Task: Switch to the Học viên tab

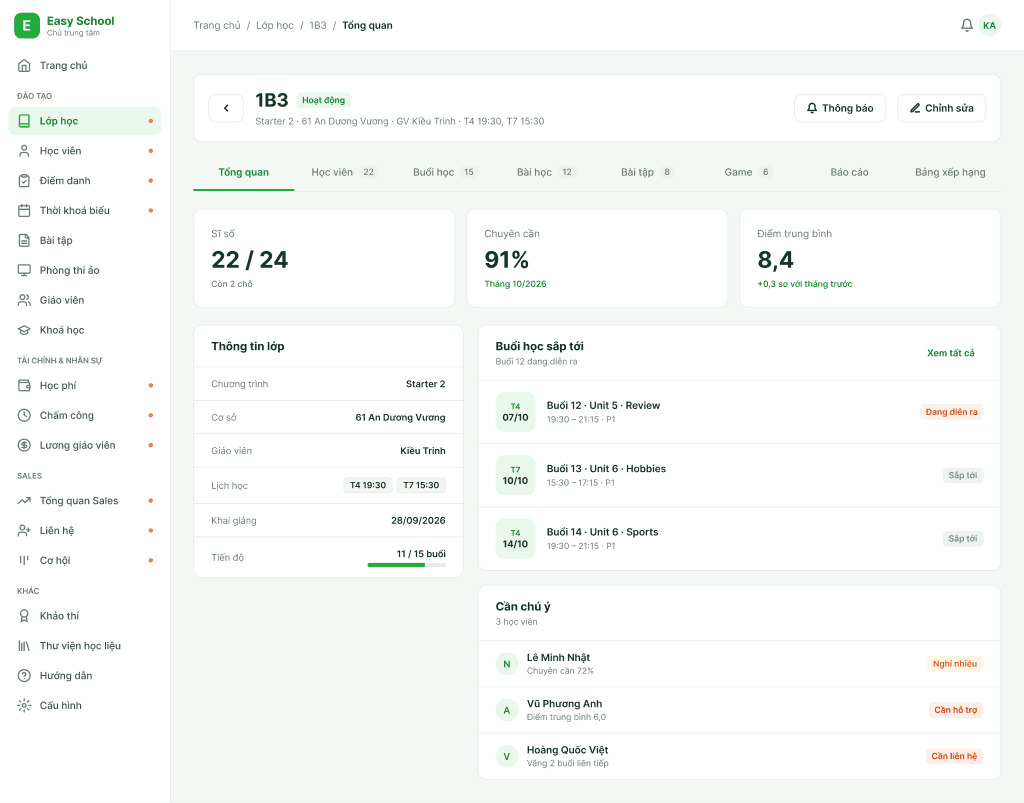Action: coord(344,172)
